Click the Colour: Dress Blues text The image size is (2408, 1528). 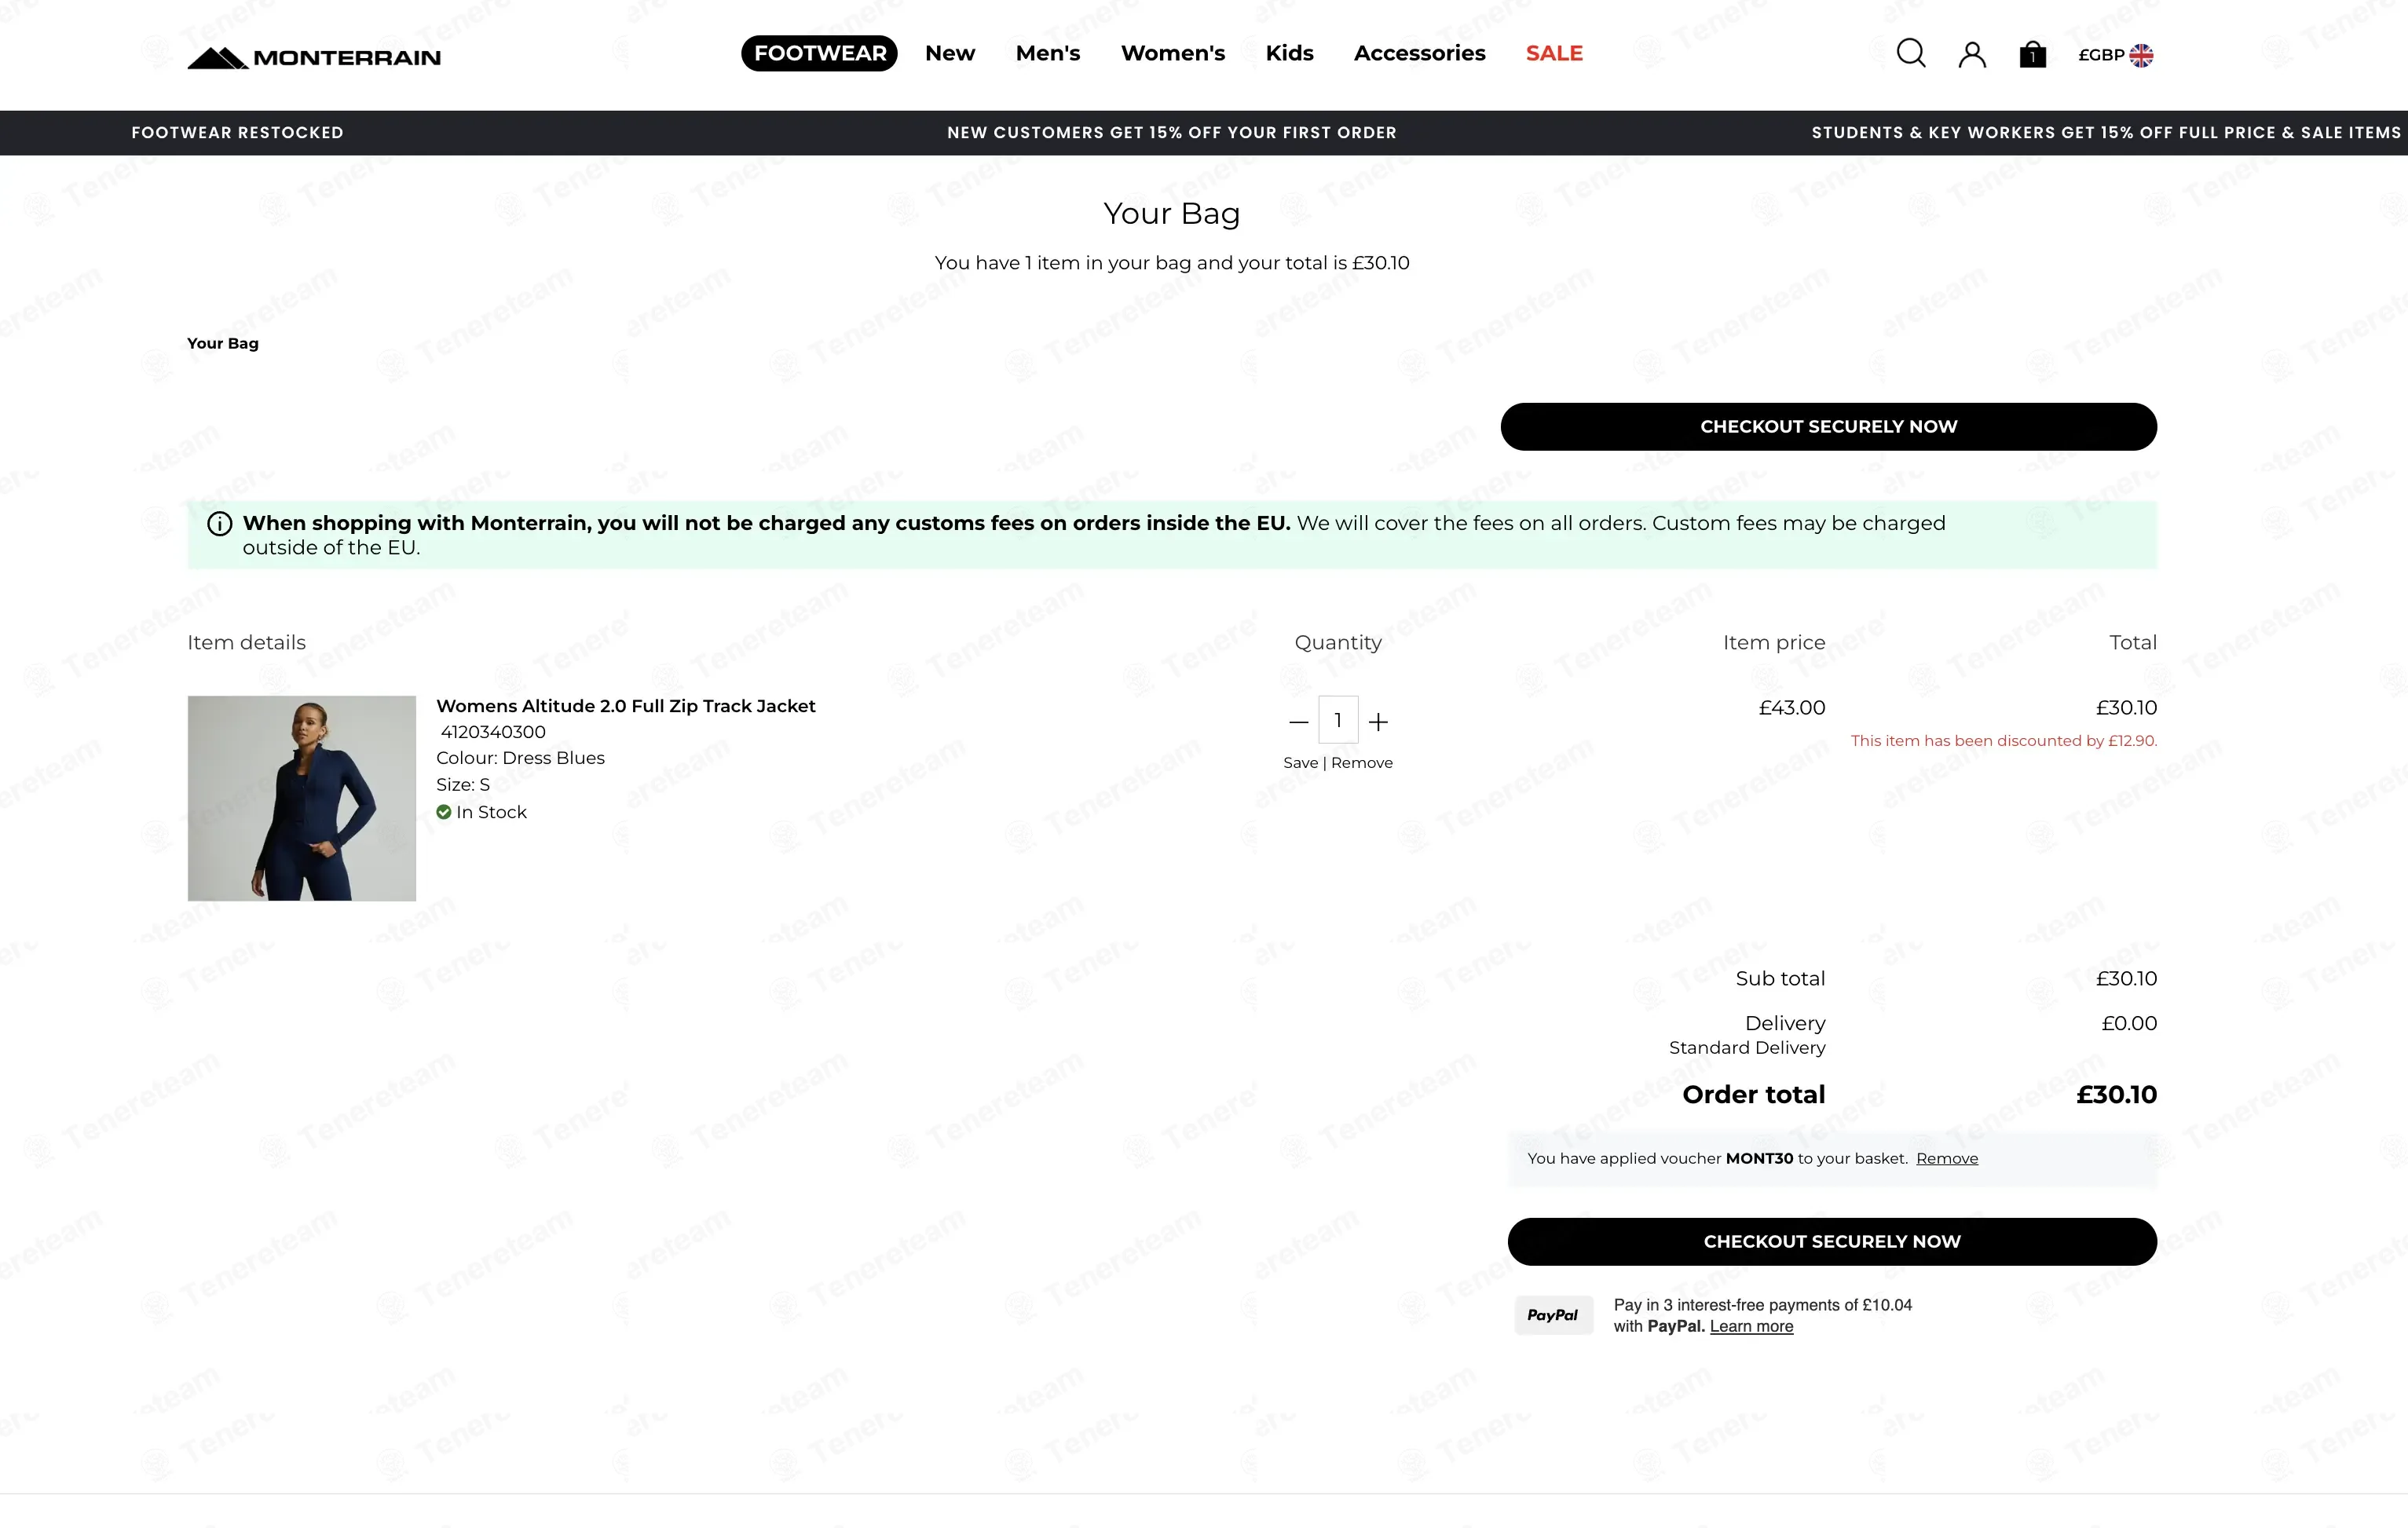520,758
